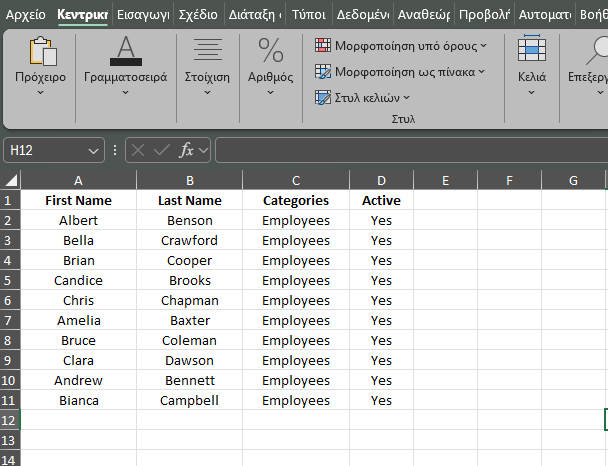The height and width of the screenshot is (466, 608).
Task: Expand Μορφοποίηση ως πίνακα dropdown
Action: 481,72
